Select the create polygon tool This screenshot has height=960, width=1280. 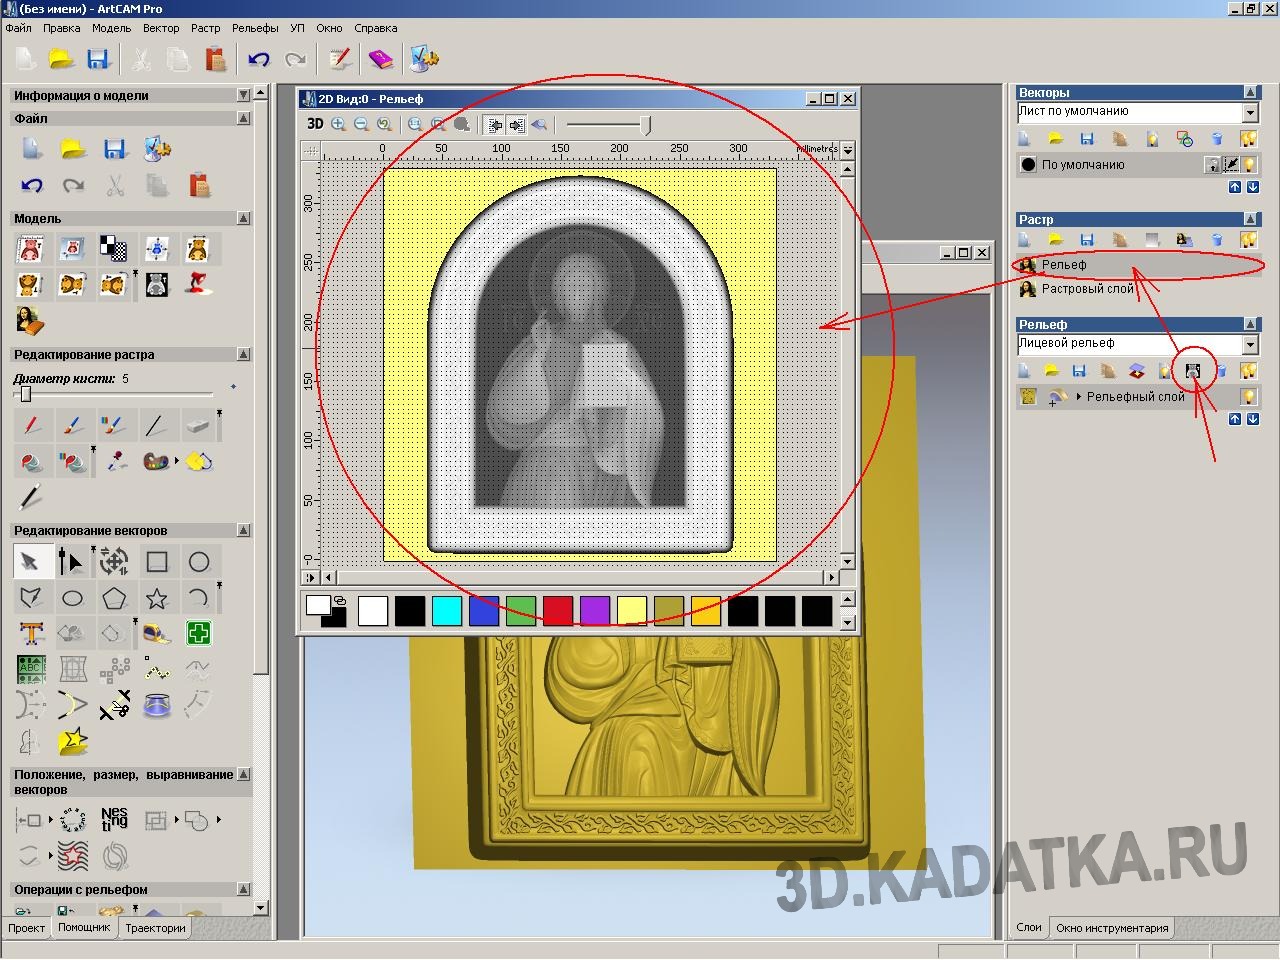point(114,598)
